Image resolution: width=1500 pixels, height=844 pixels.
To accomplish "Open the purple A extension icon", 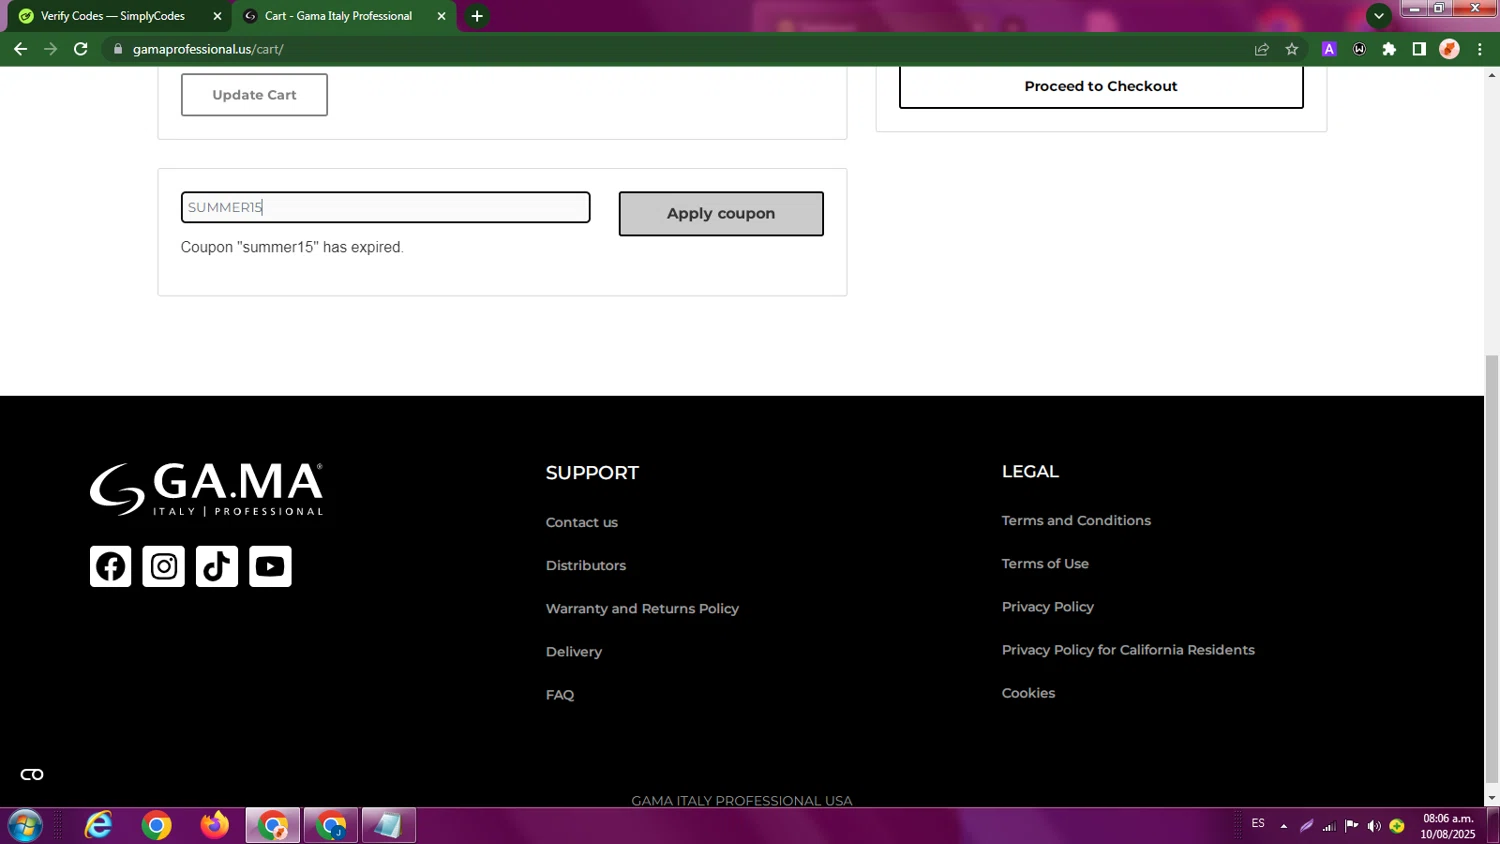I will 1329,49.
